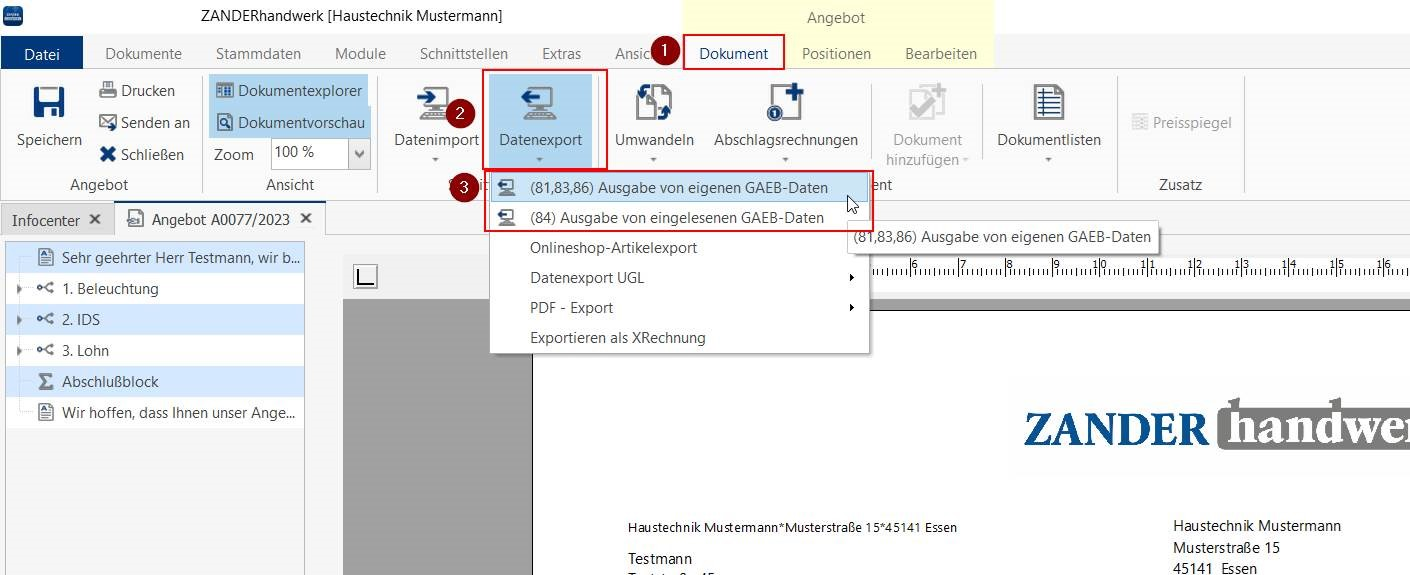1410x575 pixels.
Task: Open the Zoom percentage dropdown
Action: point(359,153)
